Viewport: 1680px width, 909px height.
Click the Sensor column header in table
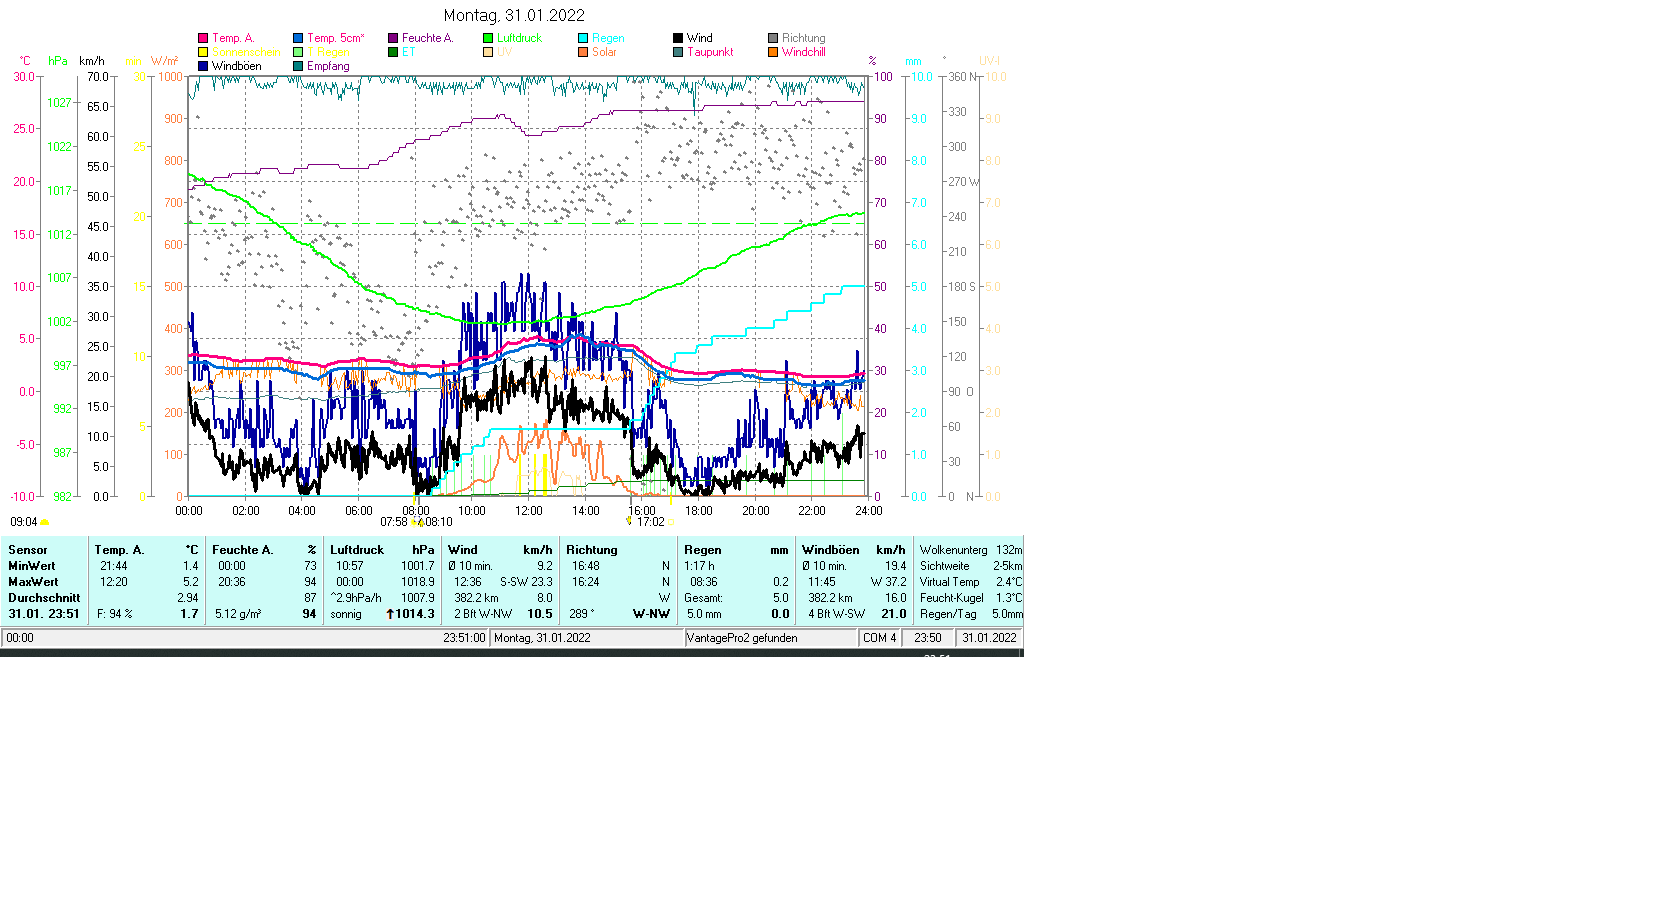(28, 550)
